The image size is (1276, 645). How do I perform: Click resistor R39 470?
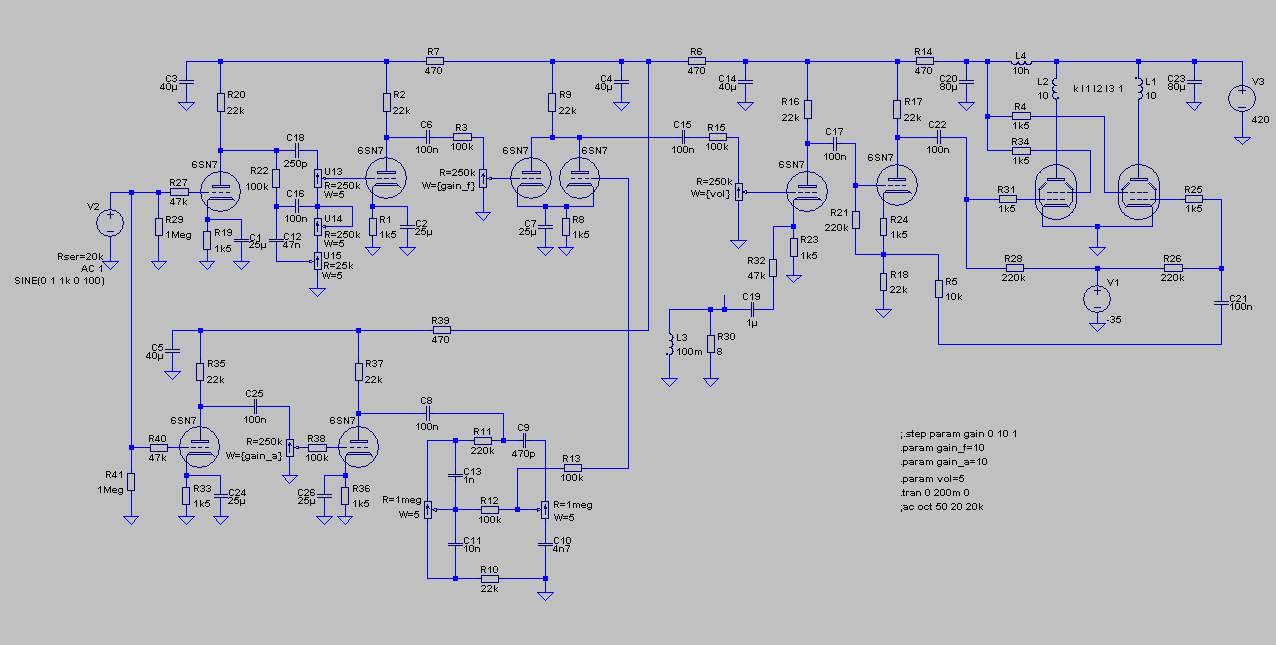441,328
